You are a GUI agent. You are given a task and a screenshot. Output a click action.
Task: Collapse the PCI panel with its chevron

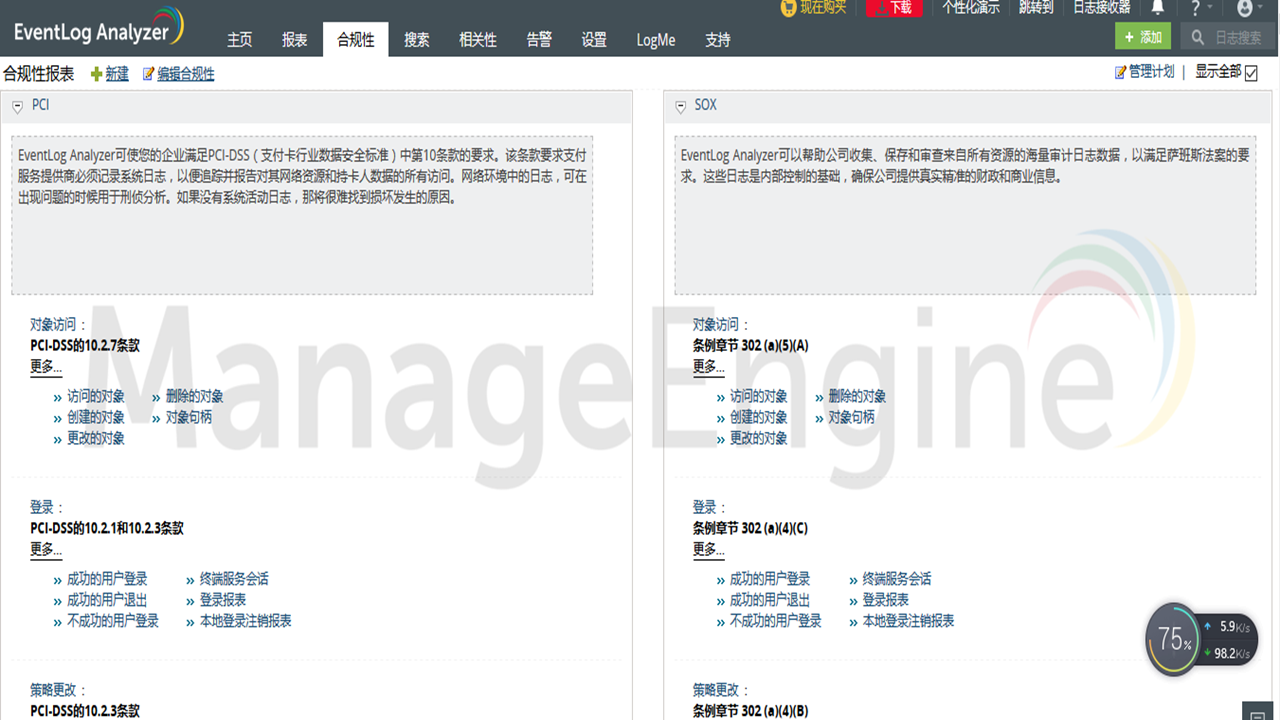pos(17,104)
